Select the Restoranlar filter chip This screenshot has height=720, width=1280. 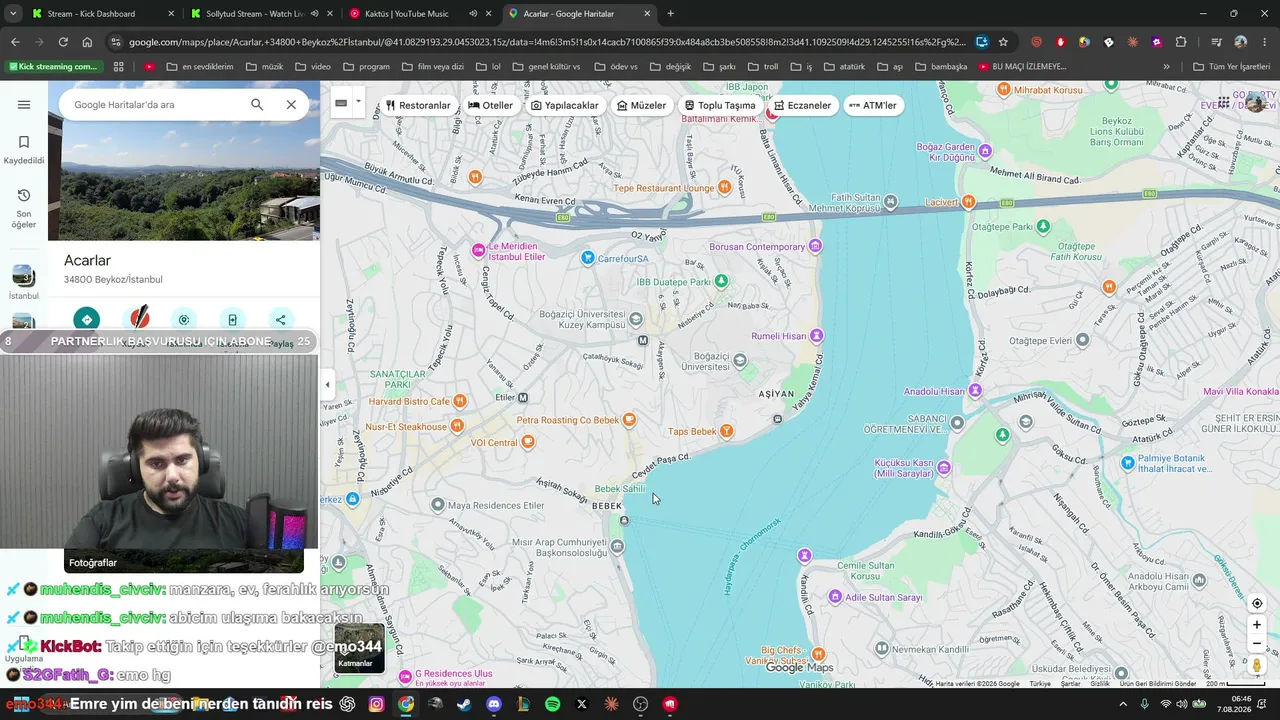point(418,105)
